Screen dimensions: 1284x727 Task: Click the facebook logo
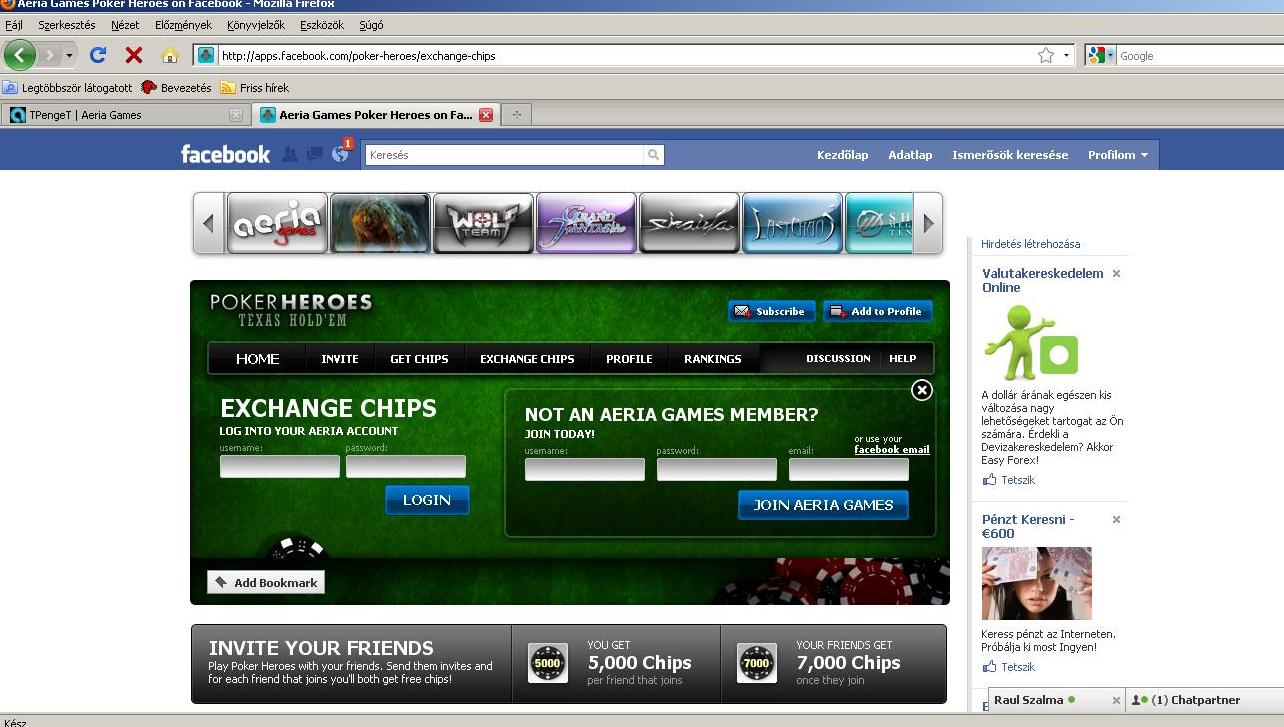[225, 154]
